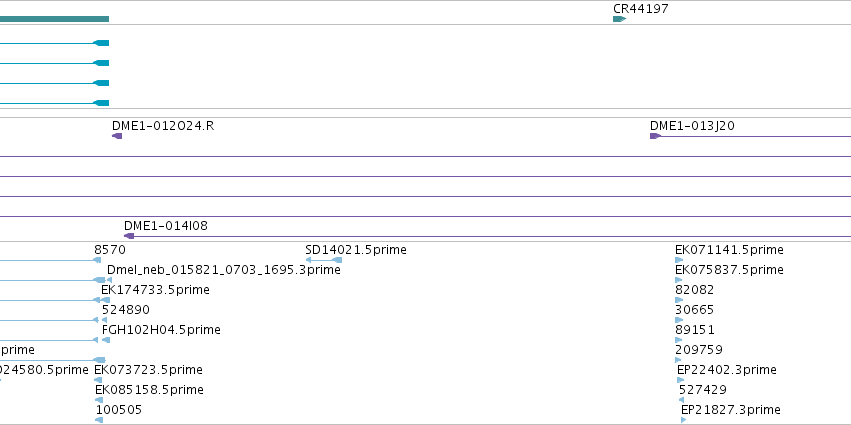Select the 89151 label
The image size is (851, 425).
click(x=695, y=330)
